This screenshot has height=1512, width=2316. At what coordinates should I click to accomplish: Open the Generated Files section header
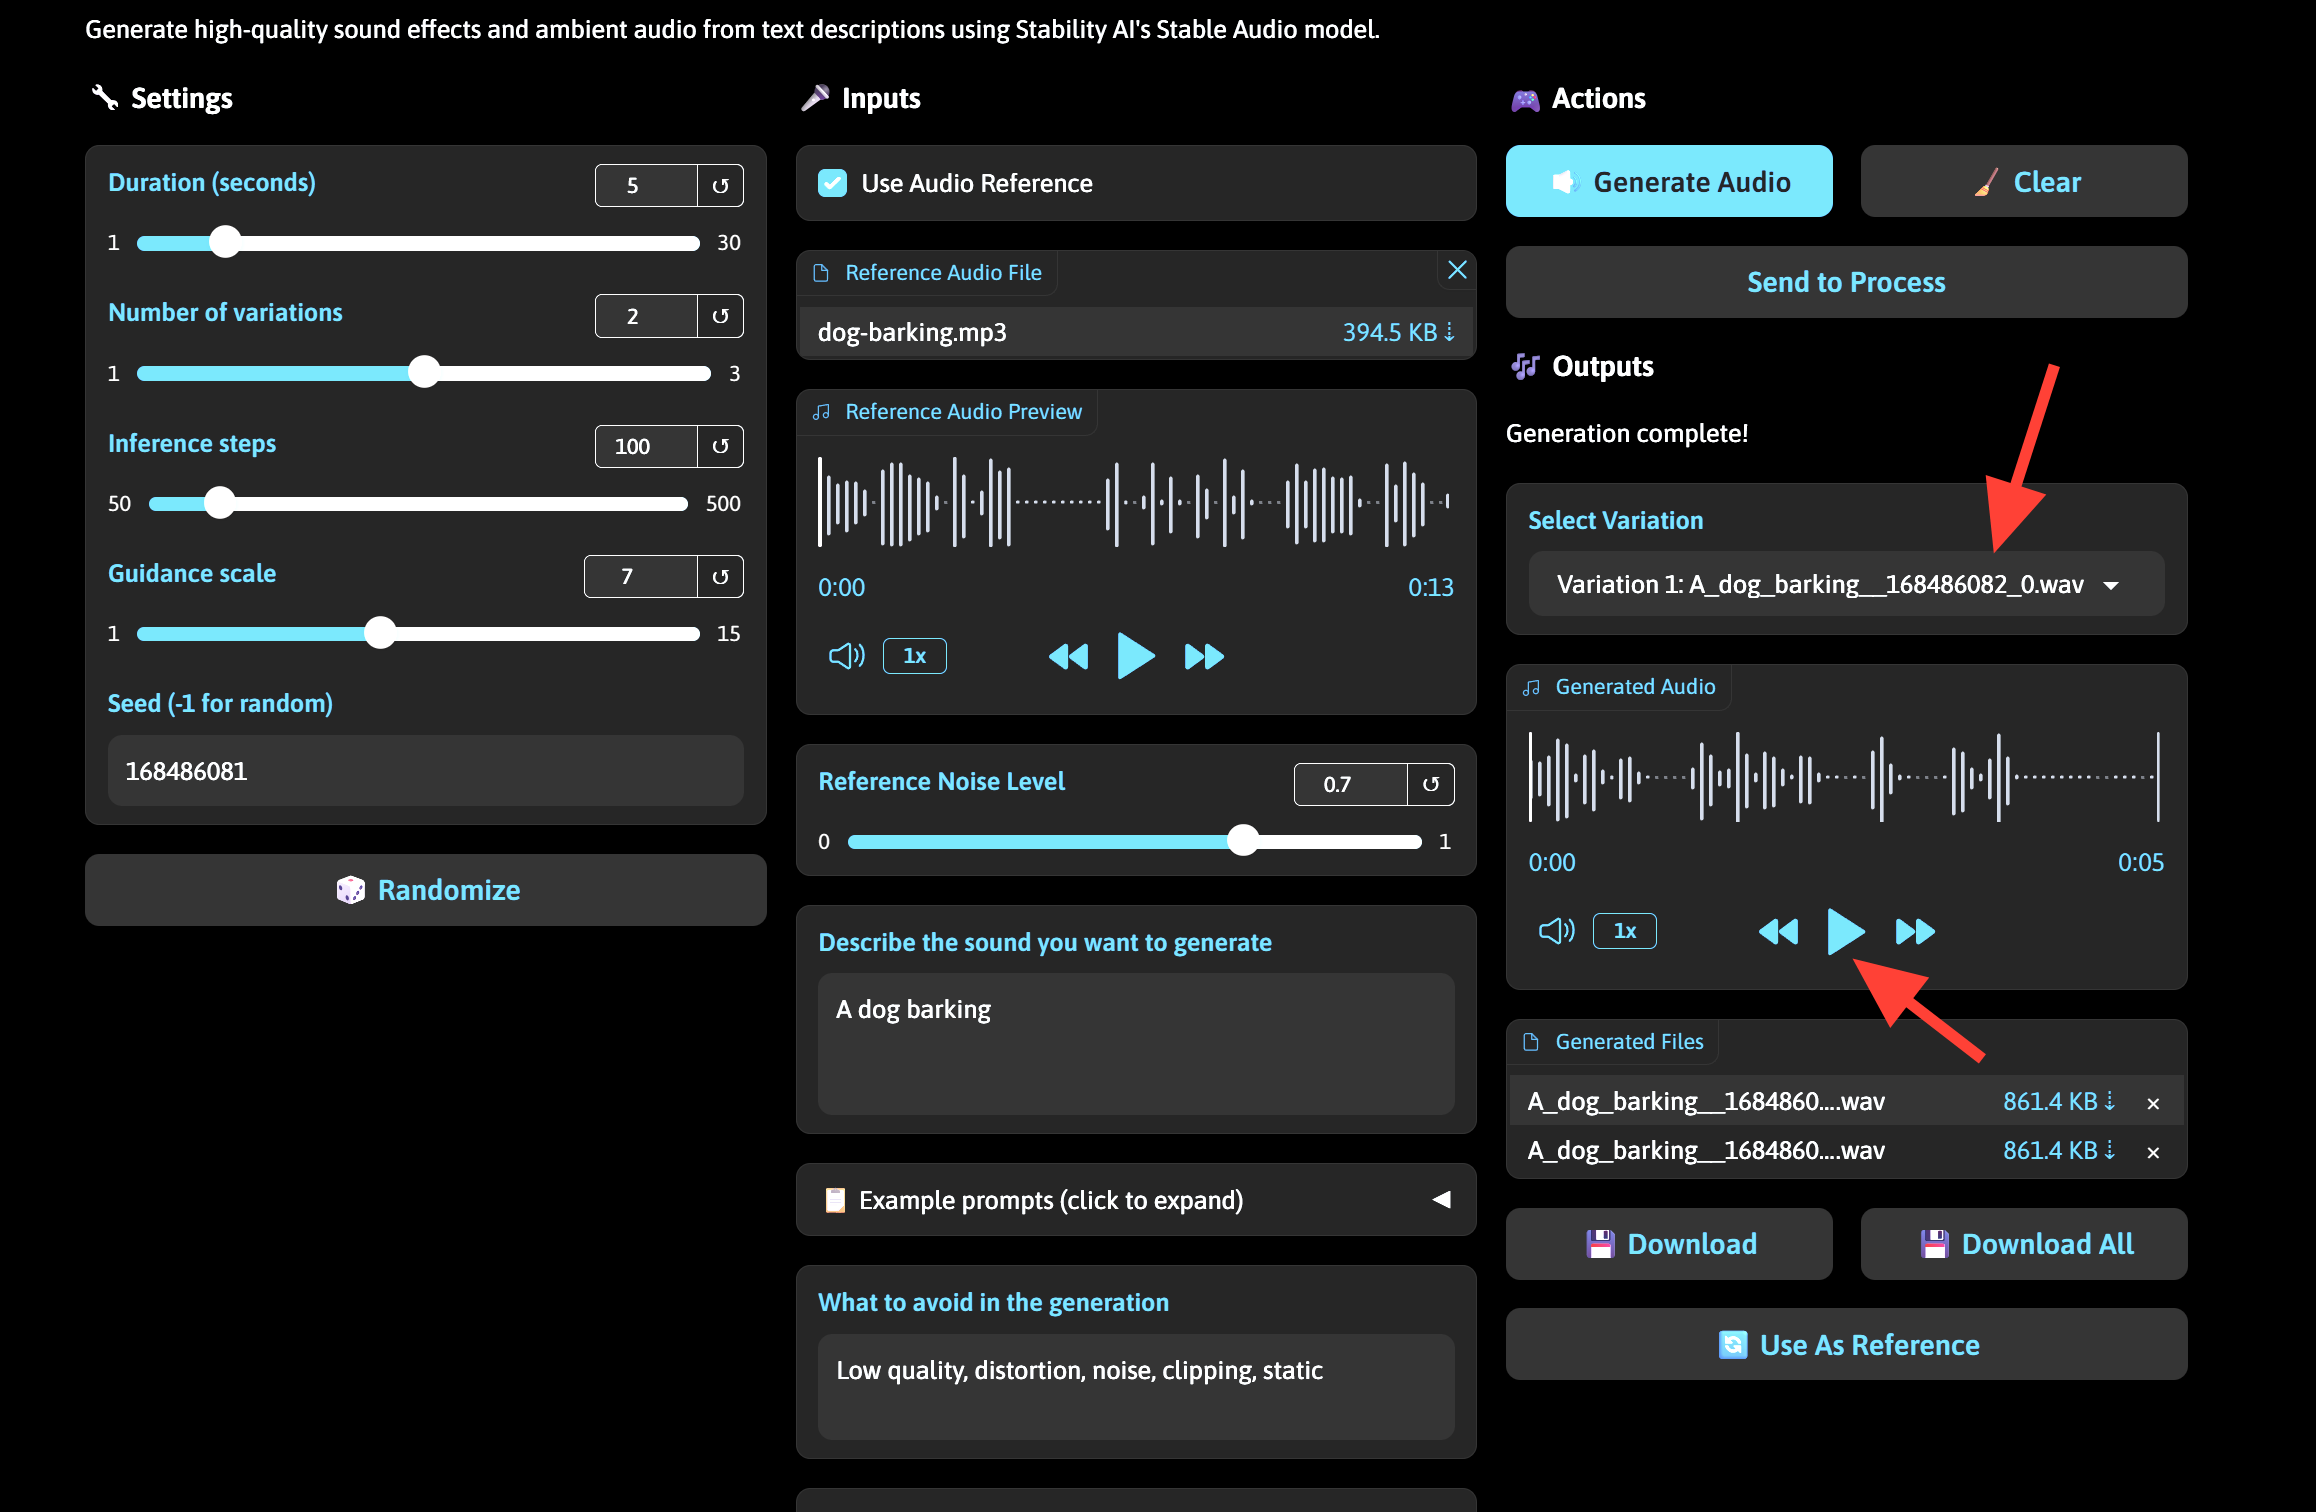(1612, 1041)
